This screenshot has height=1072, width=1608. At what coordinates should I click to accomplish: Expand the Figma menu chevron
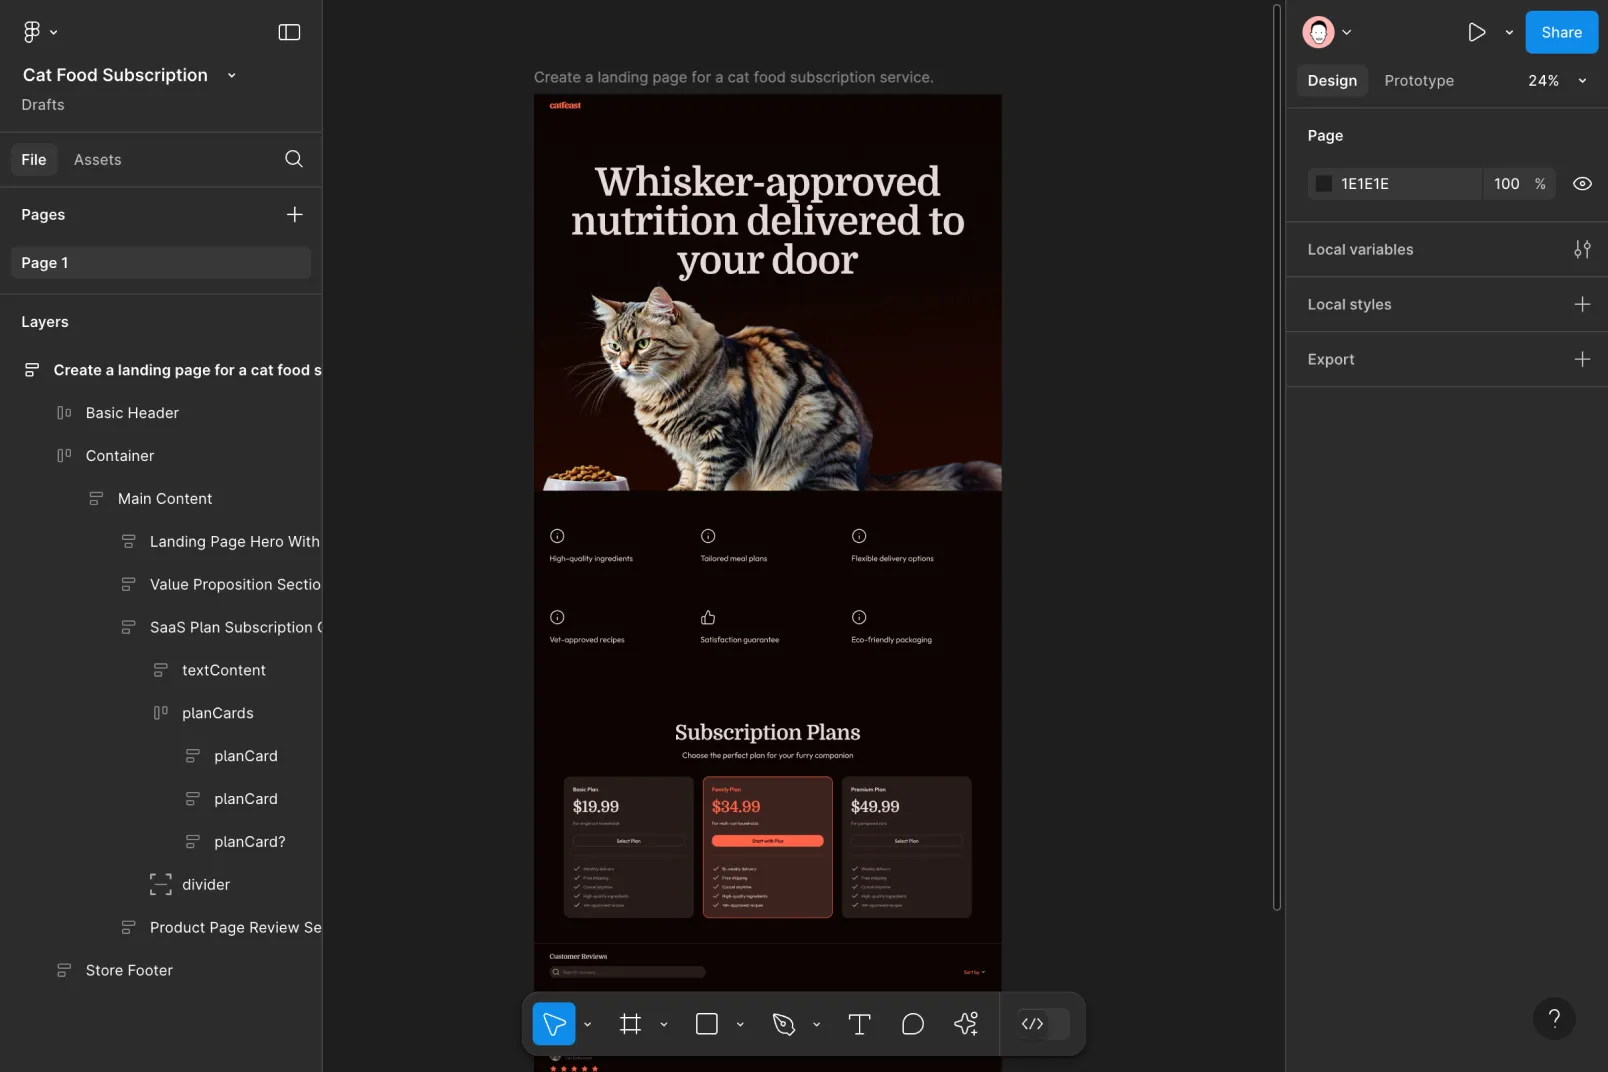click(x=54, y=32)
